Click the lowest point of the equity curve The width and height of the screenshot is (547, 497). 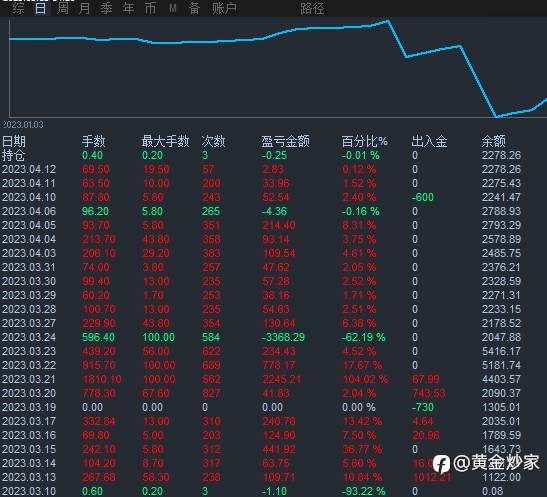click(495, 116)
